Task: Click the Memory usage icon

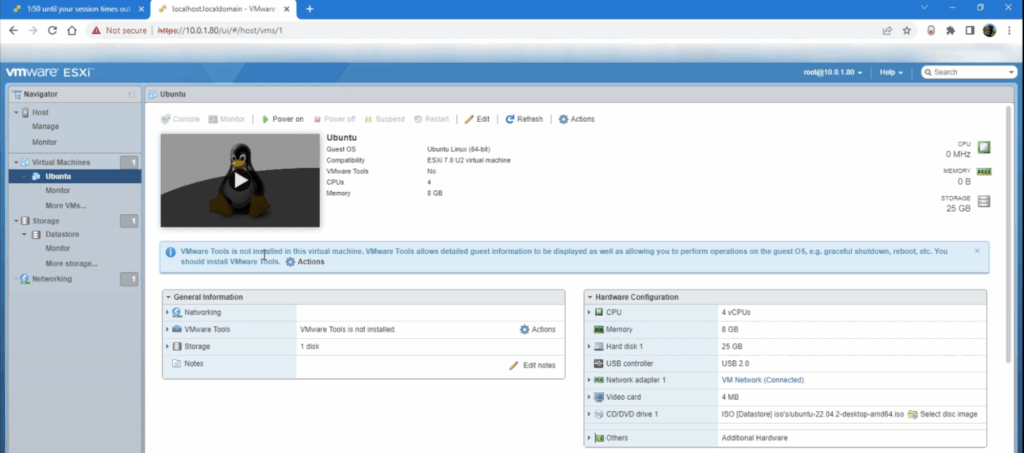Action: click(984, 172)
